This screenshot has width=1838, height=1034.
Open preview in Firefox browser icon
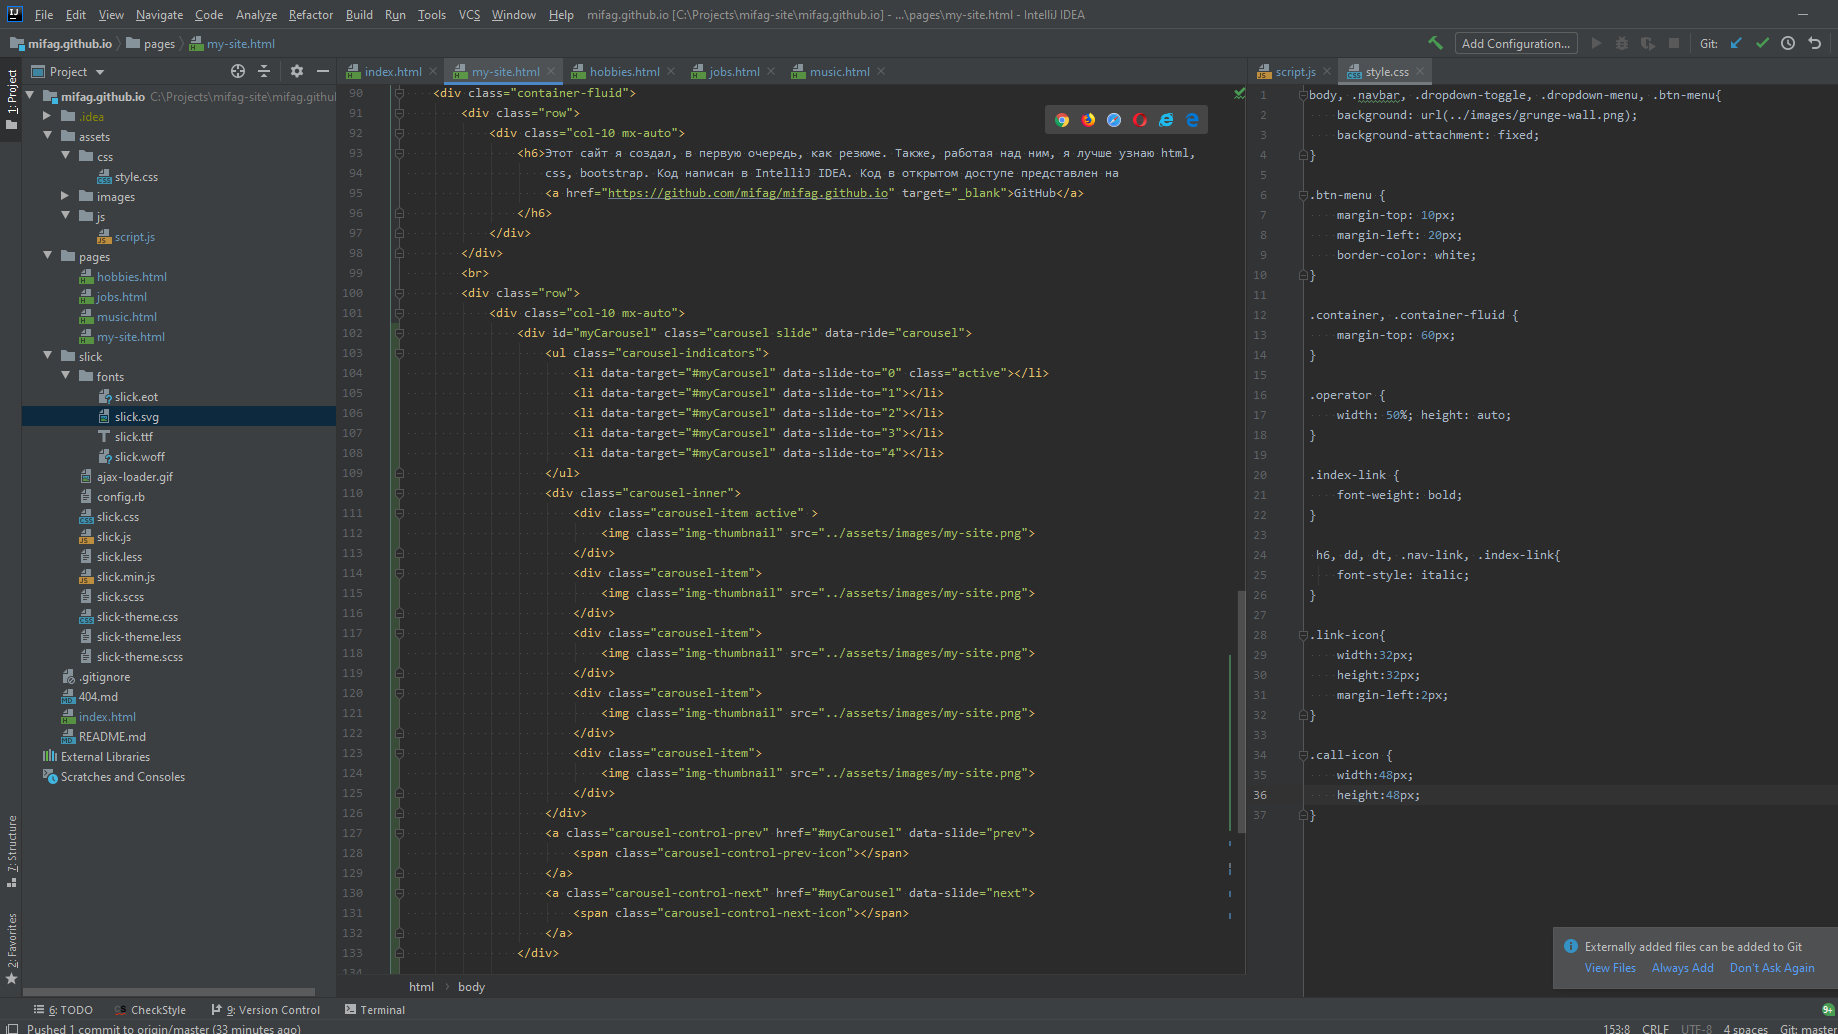pyautogui.click(x=1088, y=120)
